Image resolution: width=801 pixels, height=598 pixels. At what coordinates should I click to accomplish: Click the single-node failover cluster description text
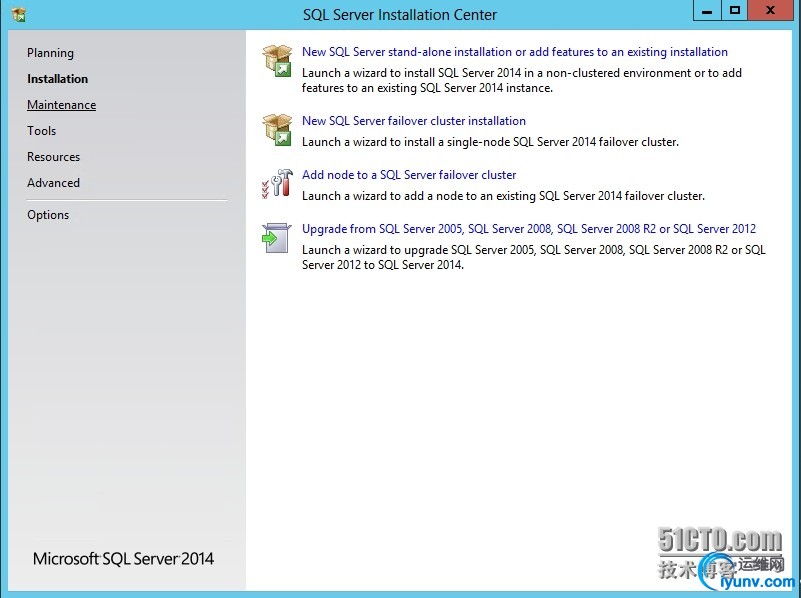click(x=490, y=142)
